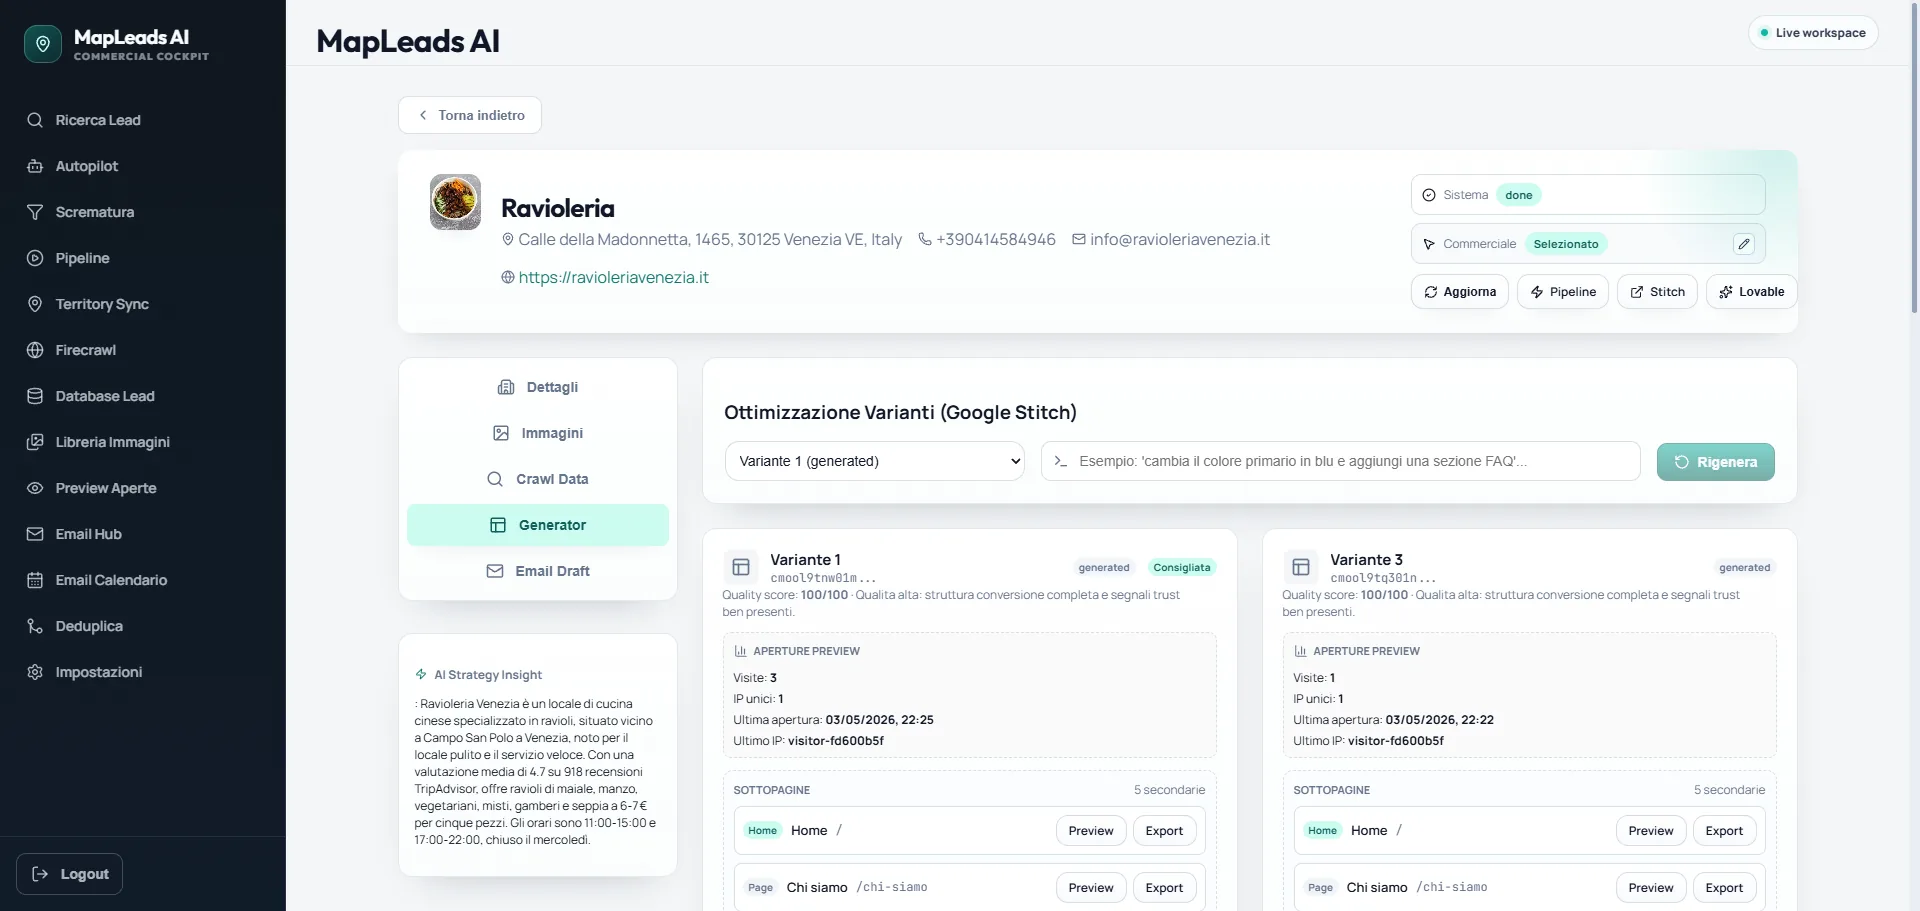Preview Chi siamo page of Variante 3
Viewport: 1920px width, 911px height.
pyautogui.click(x=1651, y=888)
